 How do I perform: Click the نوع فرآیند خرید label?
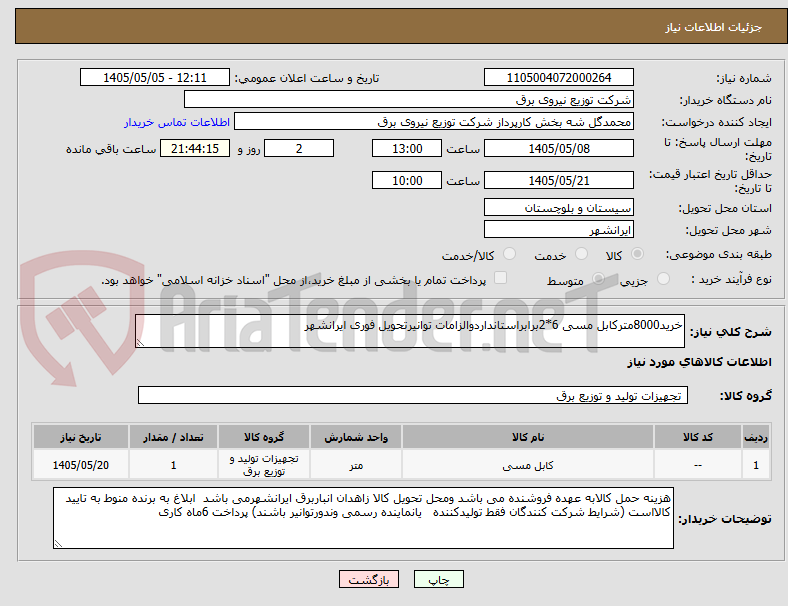click(x=732, y=279)
